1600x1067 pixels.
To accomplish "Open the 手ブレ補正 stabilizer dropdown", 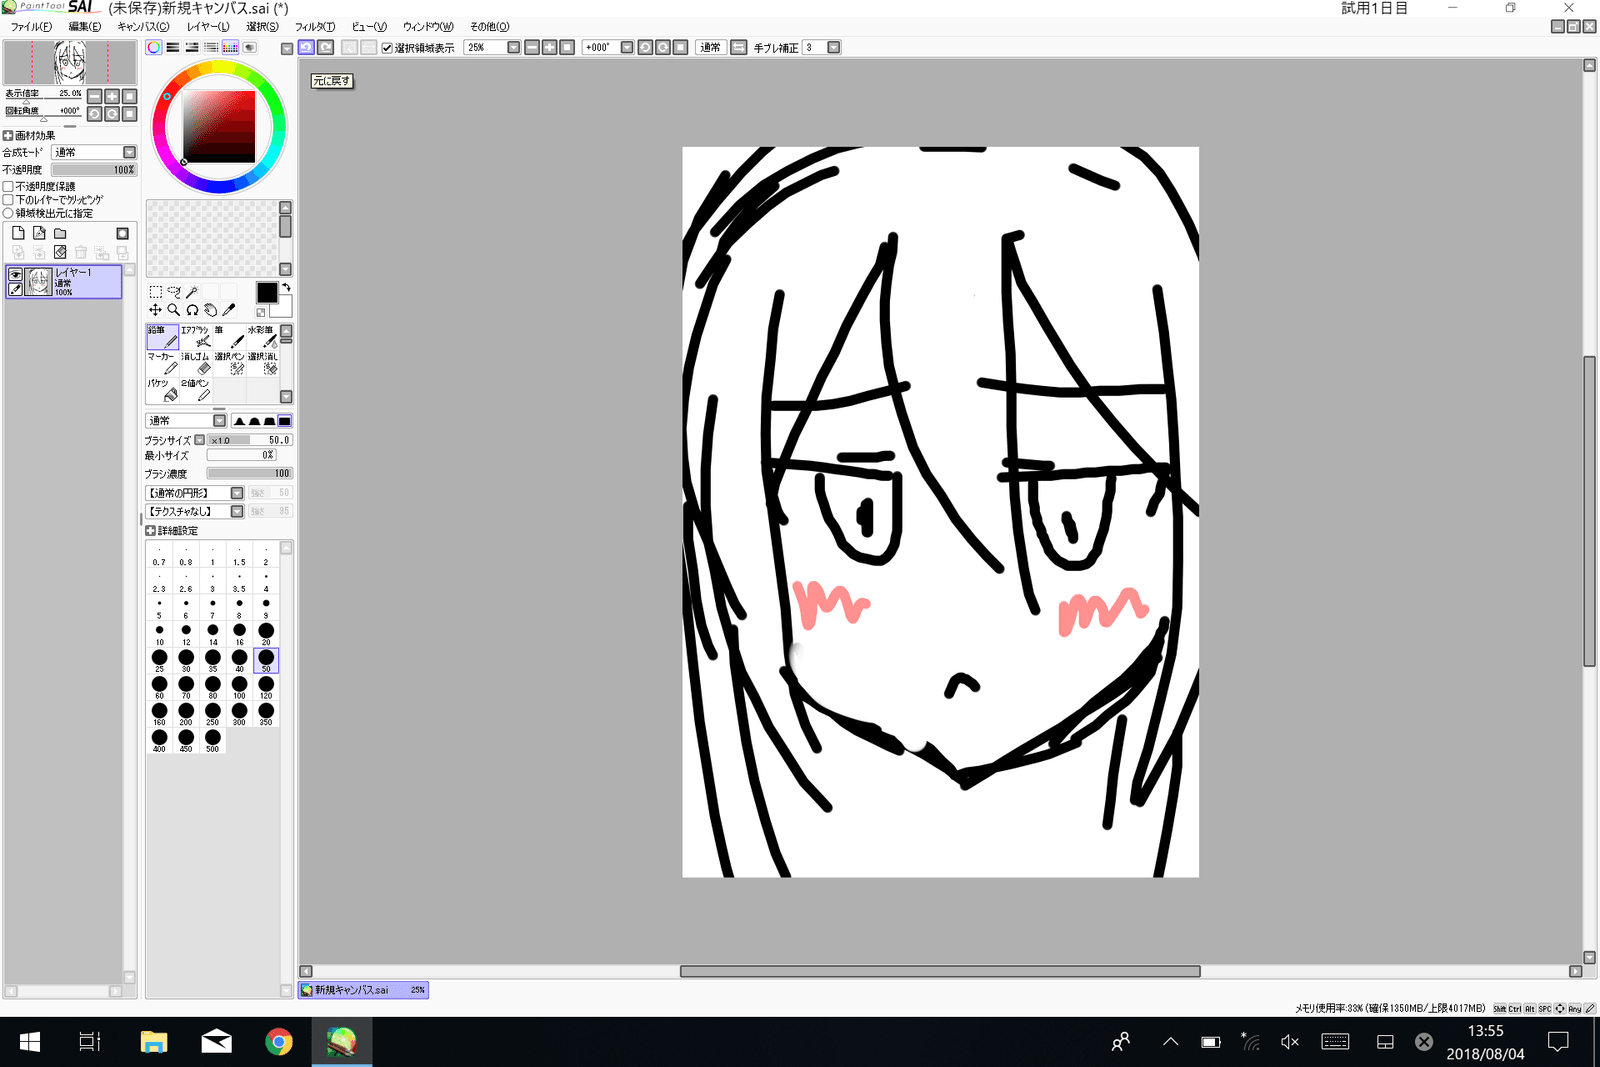I will (833, 48).
